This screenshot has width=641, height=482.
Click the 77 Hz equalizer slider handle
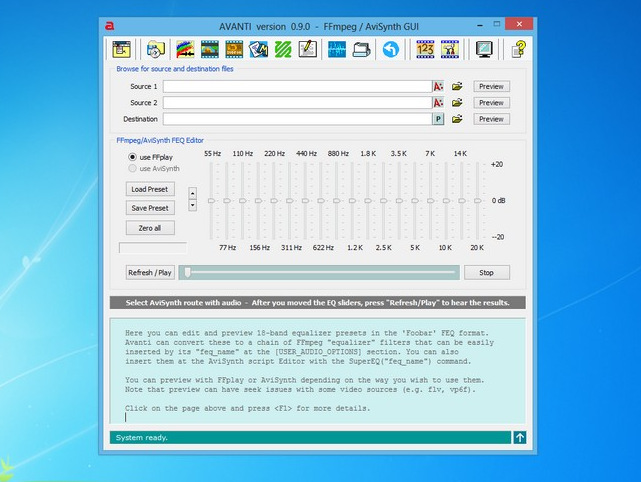pos(227,201)
